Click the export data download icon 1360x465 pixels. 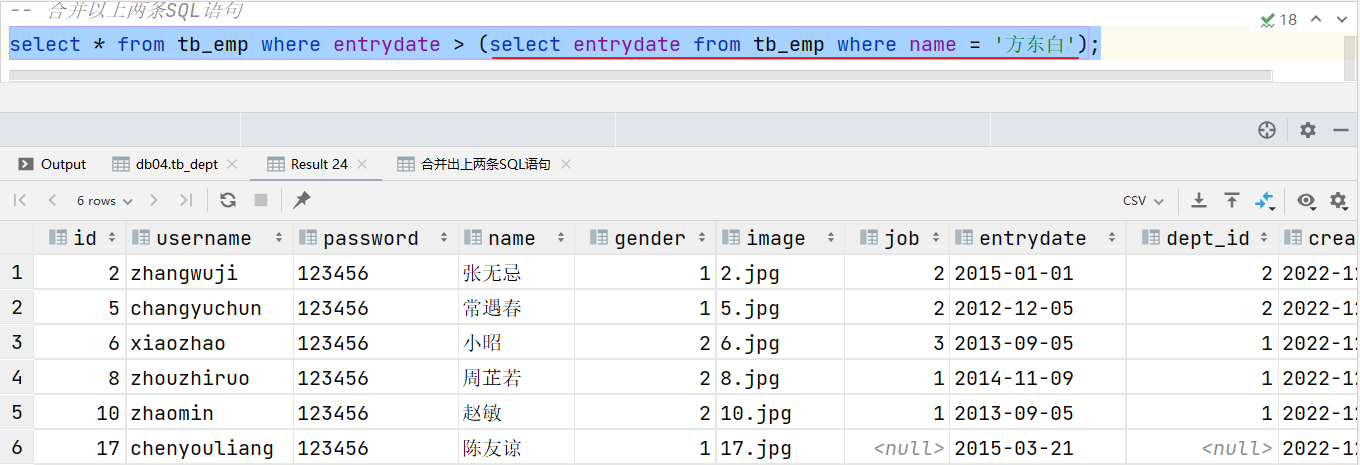1199,201
